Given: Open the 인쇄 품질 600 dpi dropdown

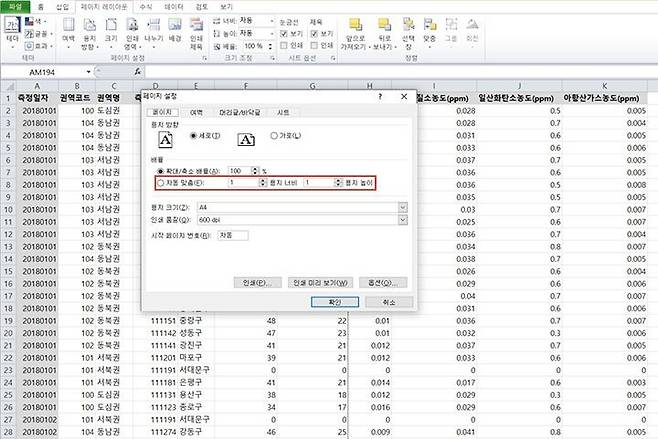Looking at the screenshot, I should click(403, 221).
